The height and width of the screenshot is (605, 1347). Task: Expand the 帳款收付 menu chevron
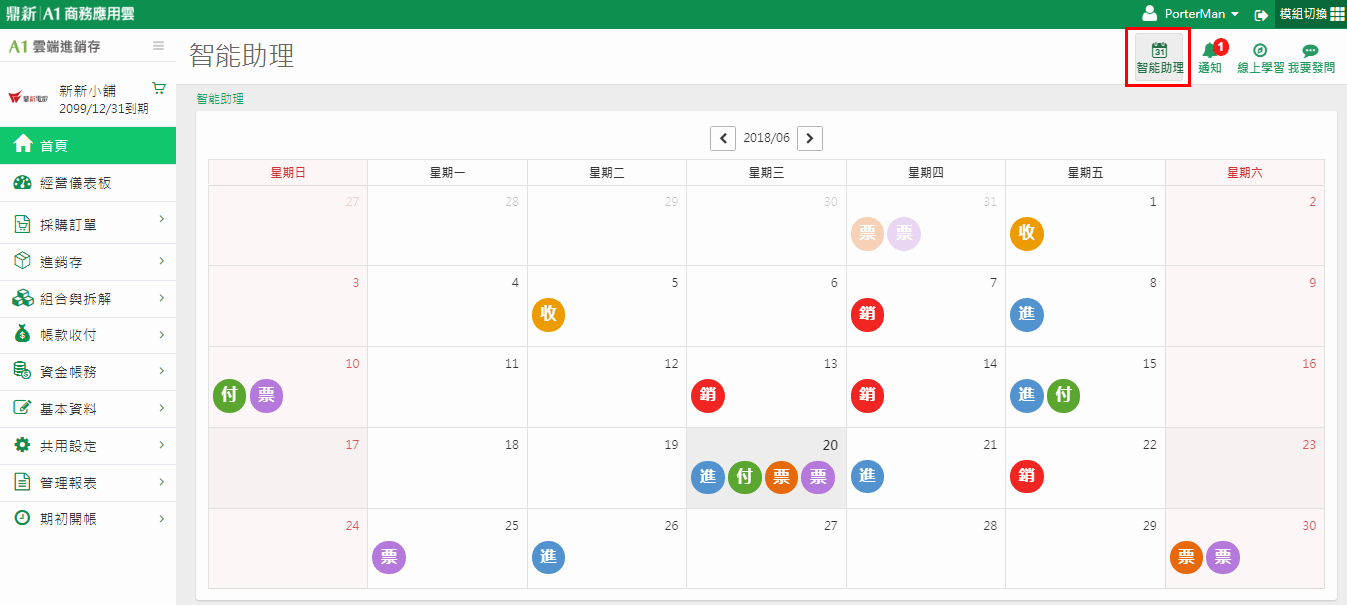(x=161, y=334)
